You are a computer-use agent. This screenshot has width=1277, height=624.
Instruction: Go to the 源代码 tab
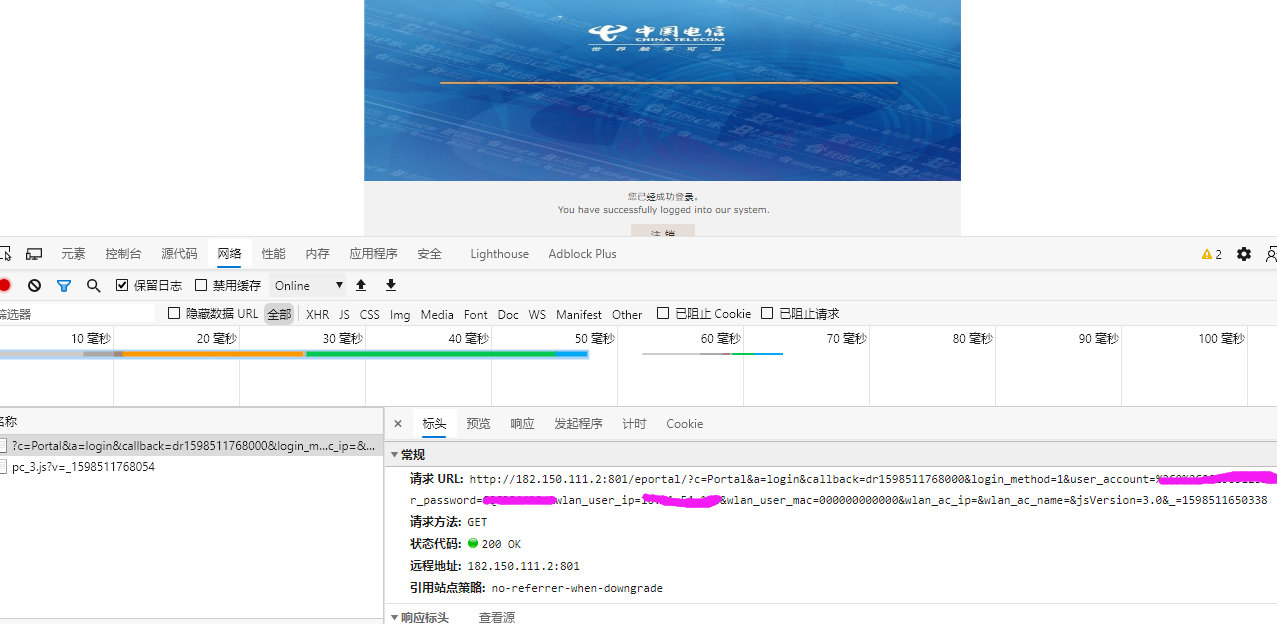[x=179, y=254]
